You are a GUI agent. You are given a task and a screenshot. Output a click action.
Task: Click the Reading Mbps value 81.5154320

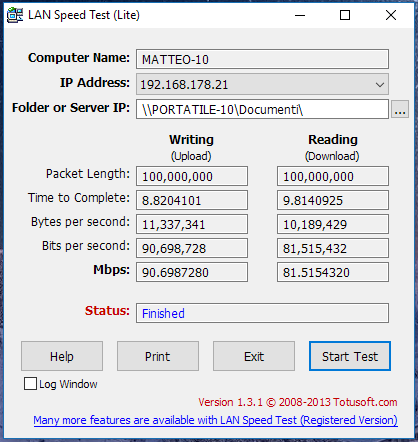point(333,272)
